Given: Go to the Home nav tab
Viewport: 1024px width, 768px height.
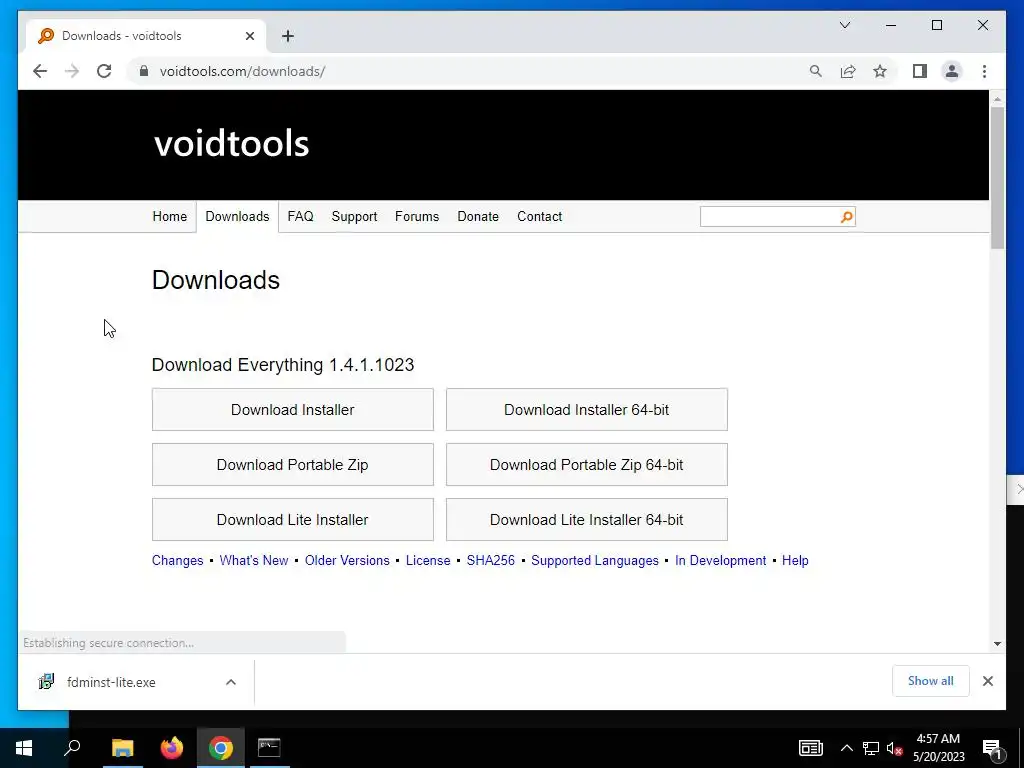Looking at the screenshot, I should coord(170,216).
